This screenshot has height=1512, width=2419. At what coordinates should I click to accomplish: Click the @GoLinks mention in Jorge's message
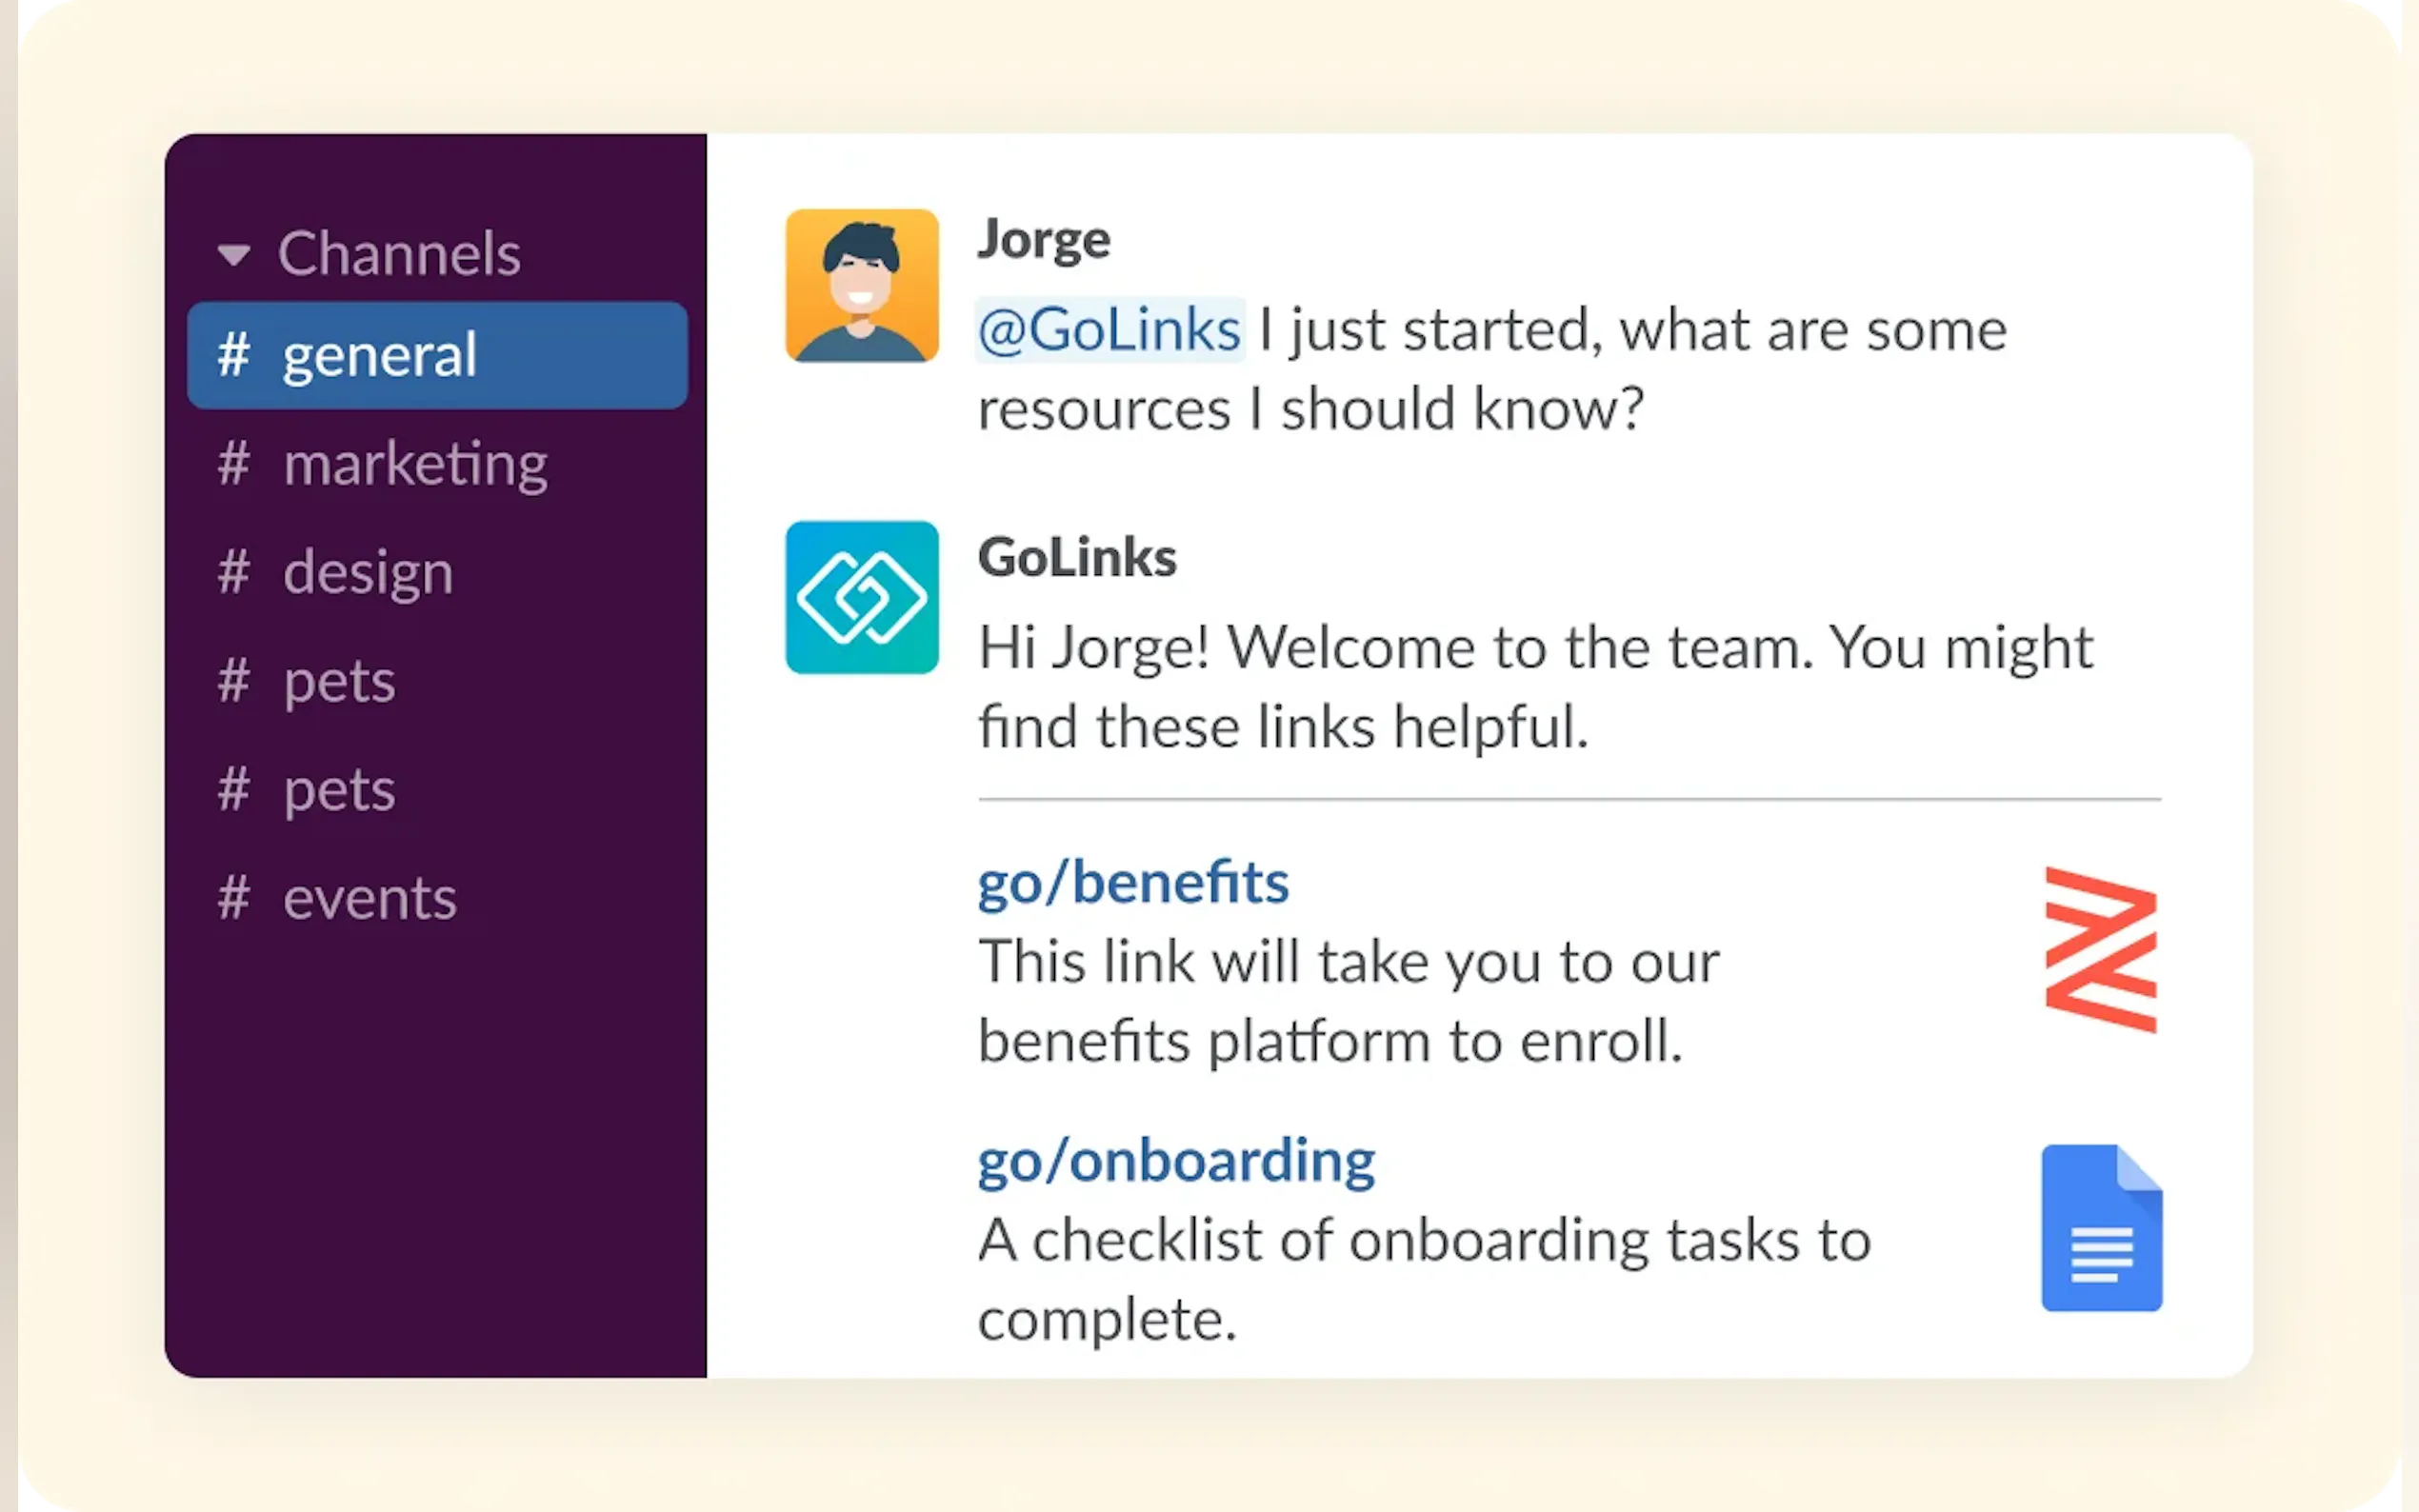[1109, 329]
